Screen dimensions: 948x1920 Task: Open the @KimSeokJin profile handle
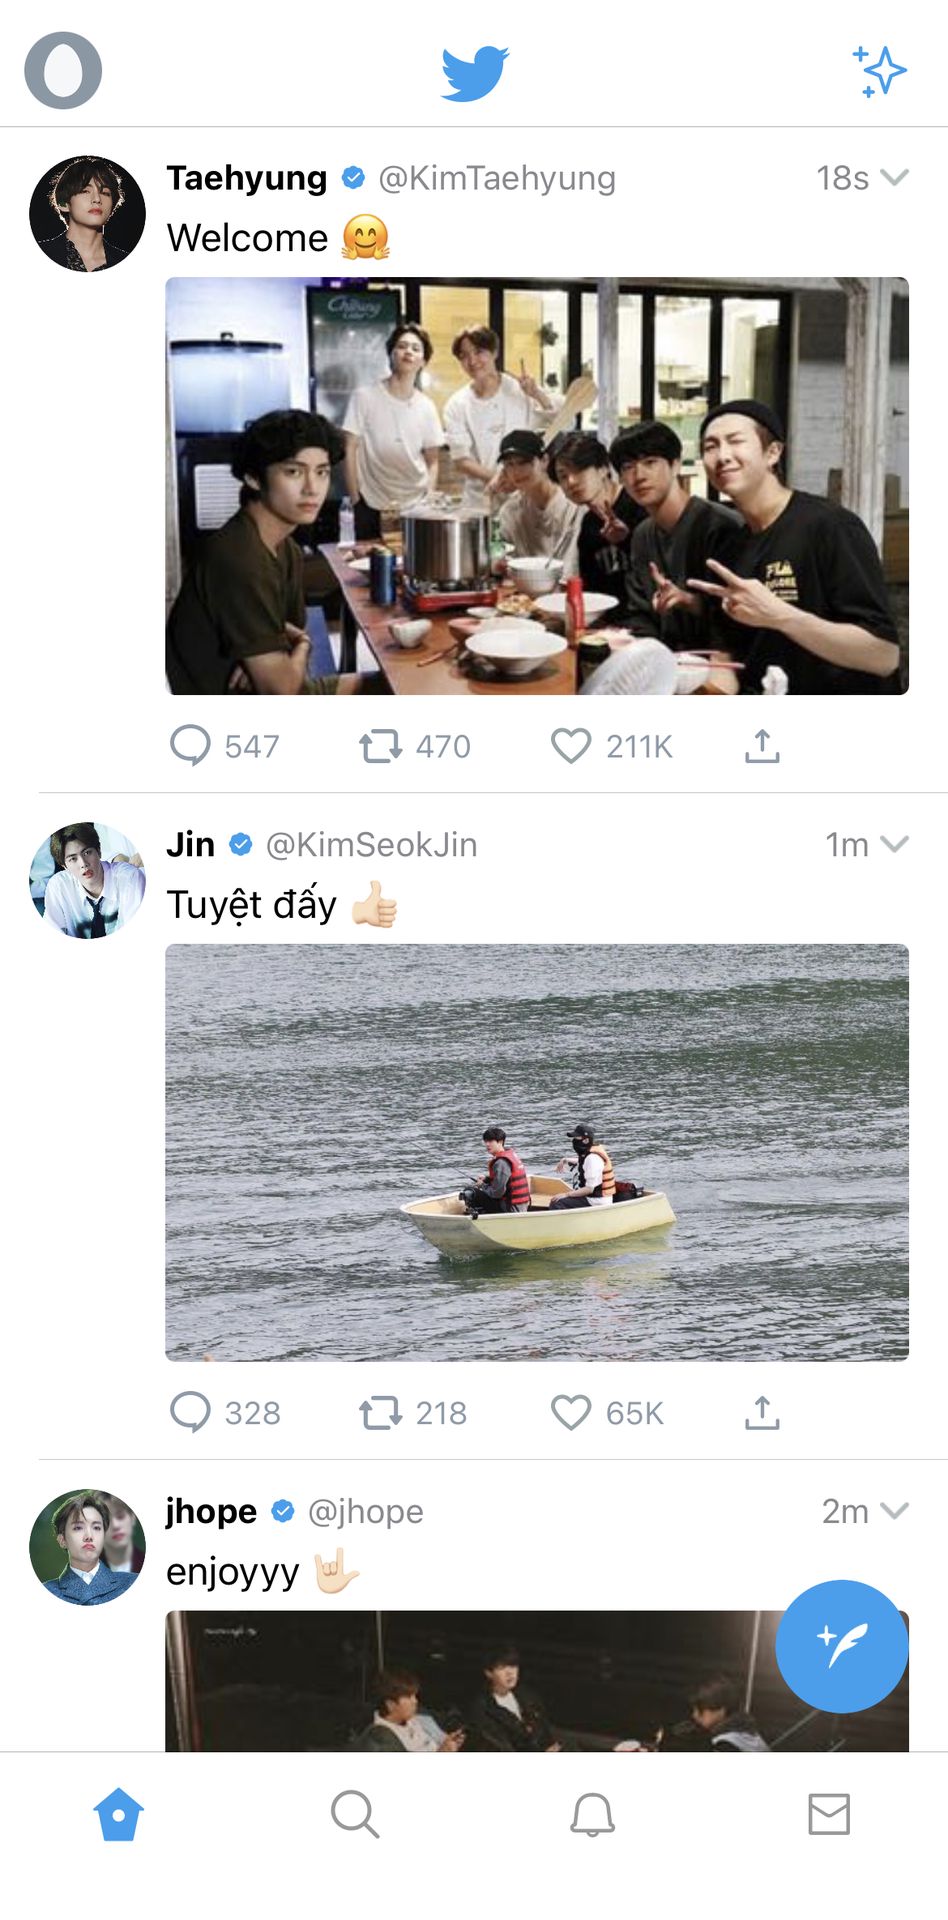371,845
